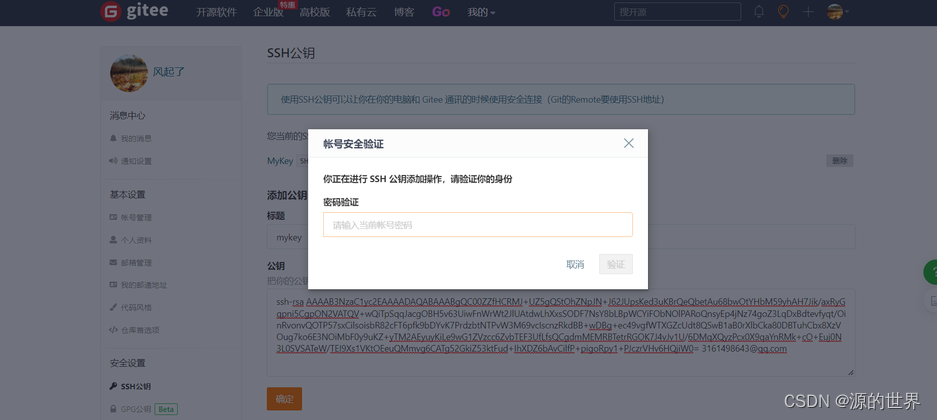Click the Go logo in navigation
937x420 pixels.
tap(441, 12)
